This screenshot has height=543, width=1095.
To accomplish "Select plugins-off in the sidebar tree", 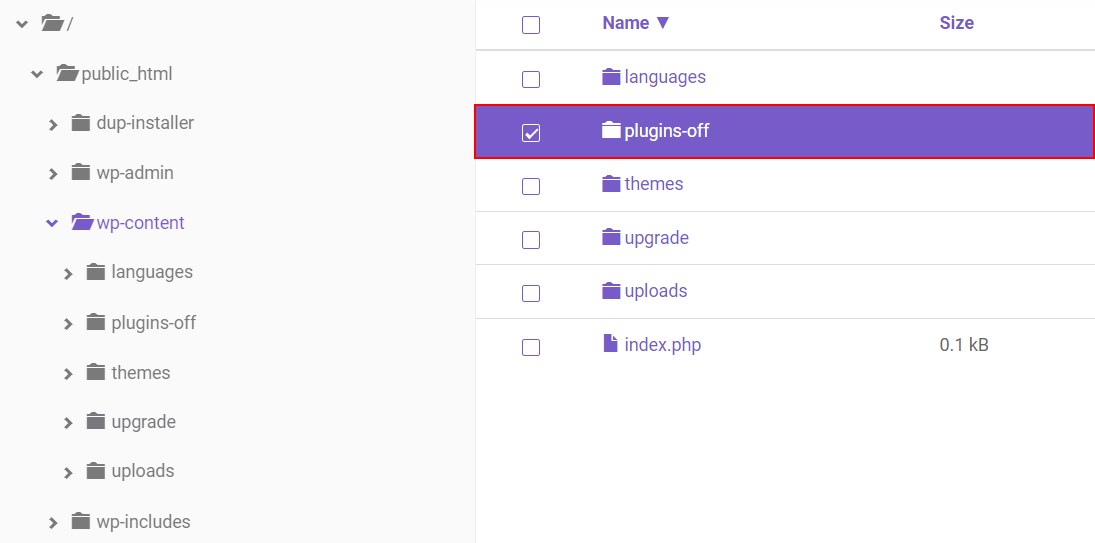I will point(153,322).
